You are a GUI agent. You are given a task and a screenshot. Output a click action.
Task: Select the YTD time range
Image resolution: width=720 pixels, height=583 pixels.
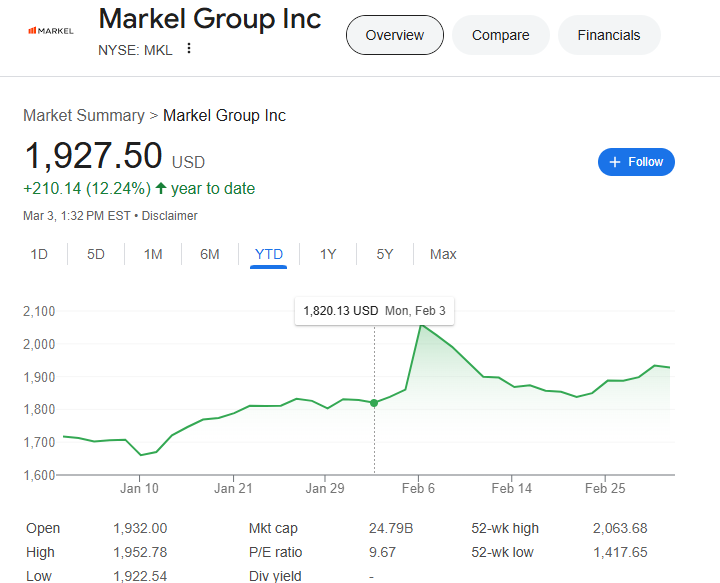pos(269,254)
